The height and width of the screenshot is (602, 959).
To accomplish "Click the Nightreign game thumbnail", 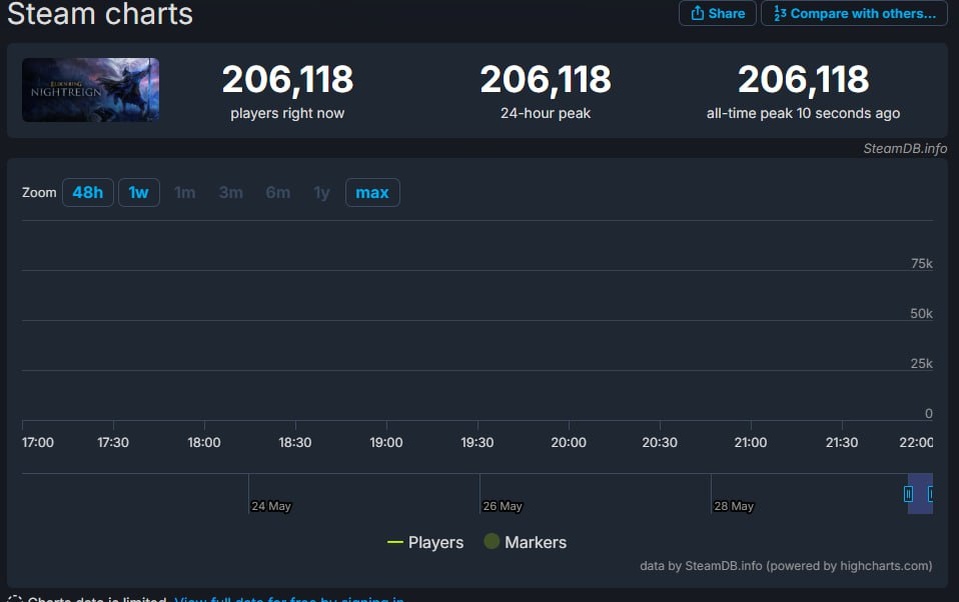I will (x=91, y=90).
